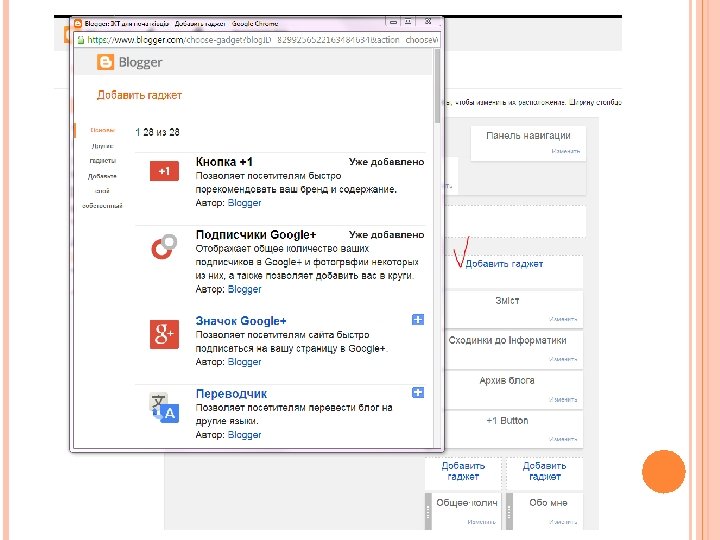This screenshot has height=540, width=720.
Task: Open the Добавьте свой собственный tab
Action: (102, 191)
